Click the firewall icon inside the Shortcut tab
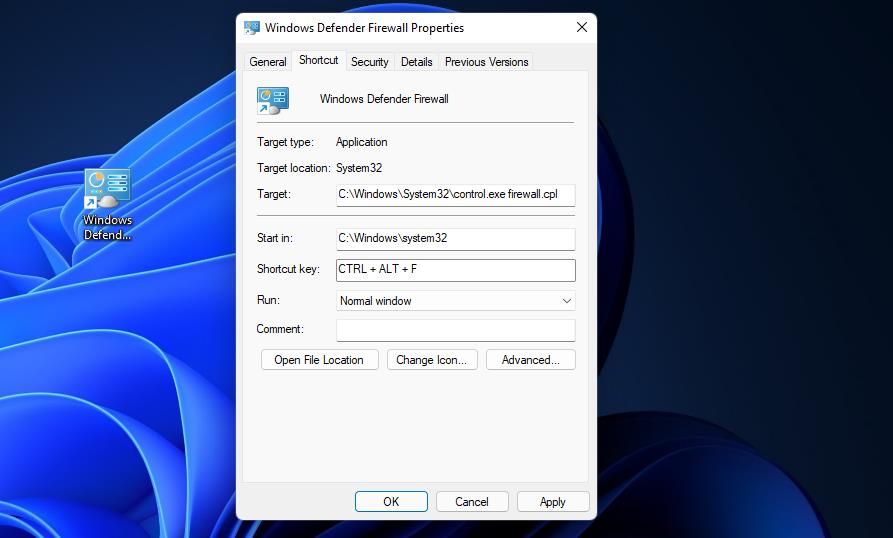 273,101
